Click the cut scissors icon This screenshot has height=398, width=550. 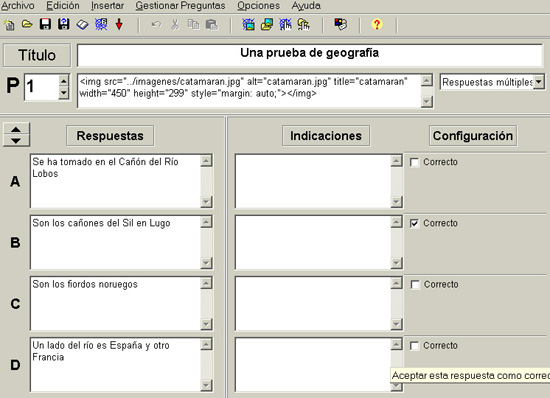point(175,25)
